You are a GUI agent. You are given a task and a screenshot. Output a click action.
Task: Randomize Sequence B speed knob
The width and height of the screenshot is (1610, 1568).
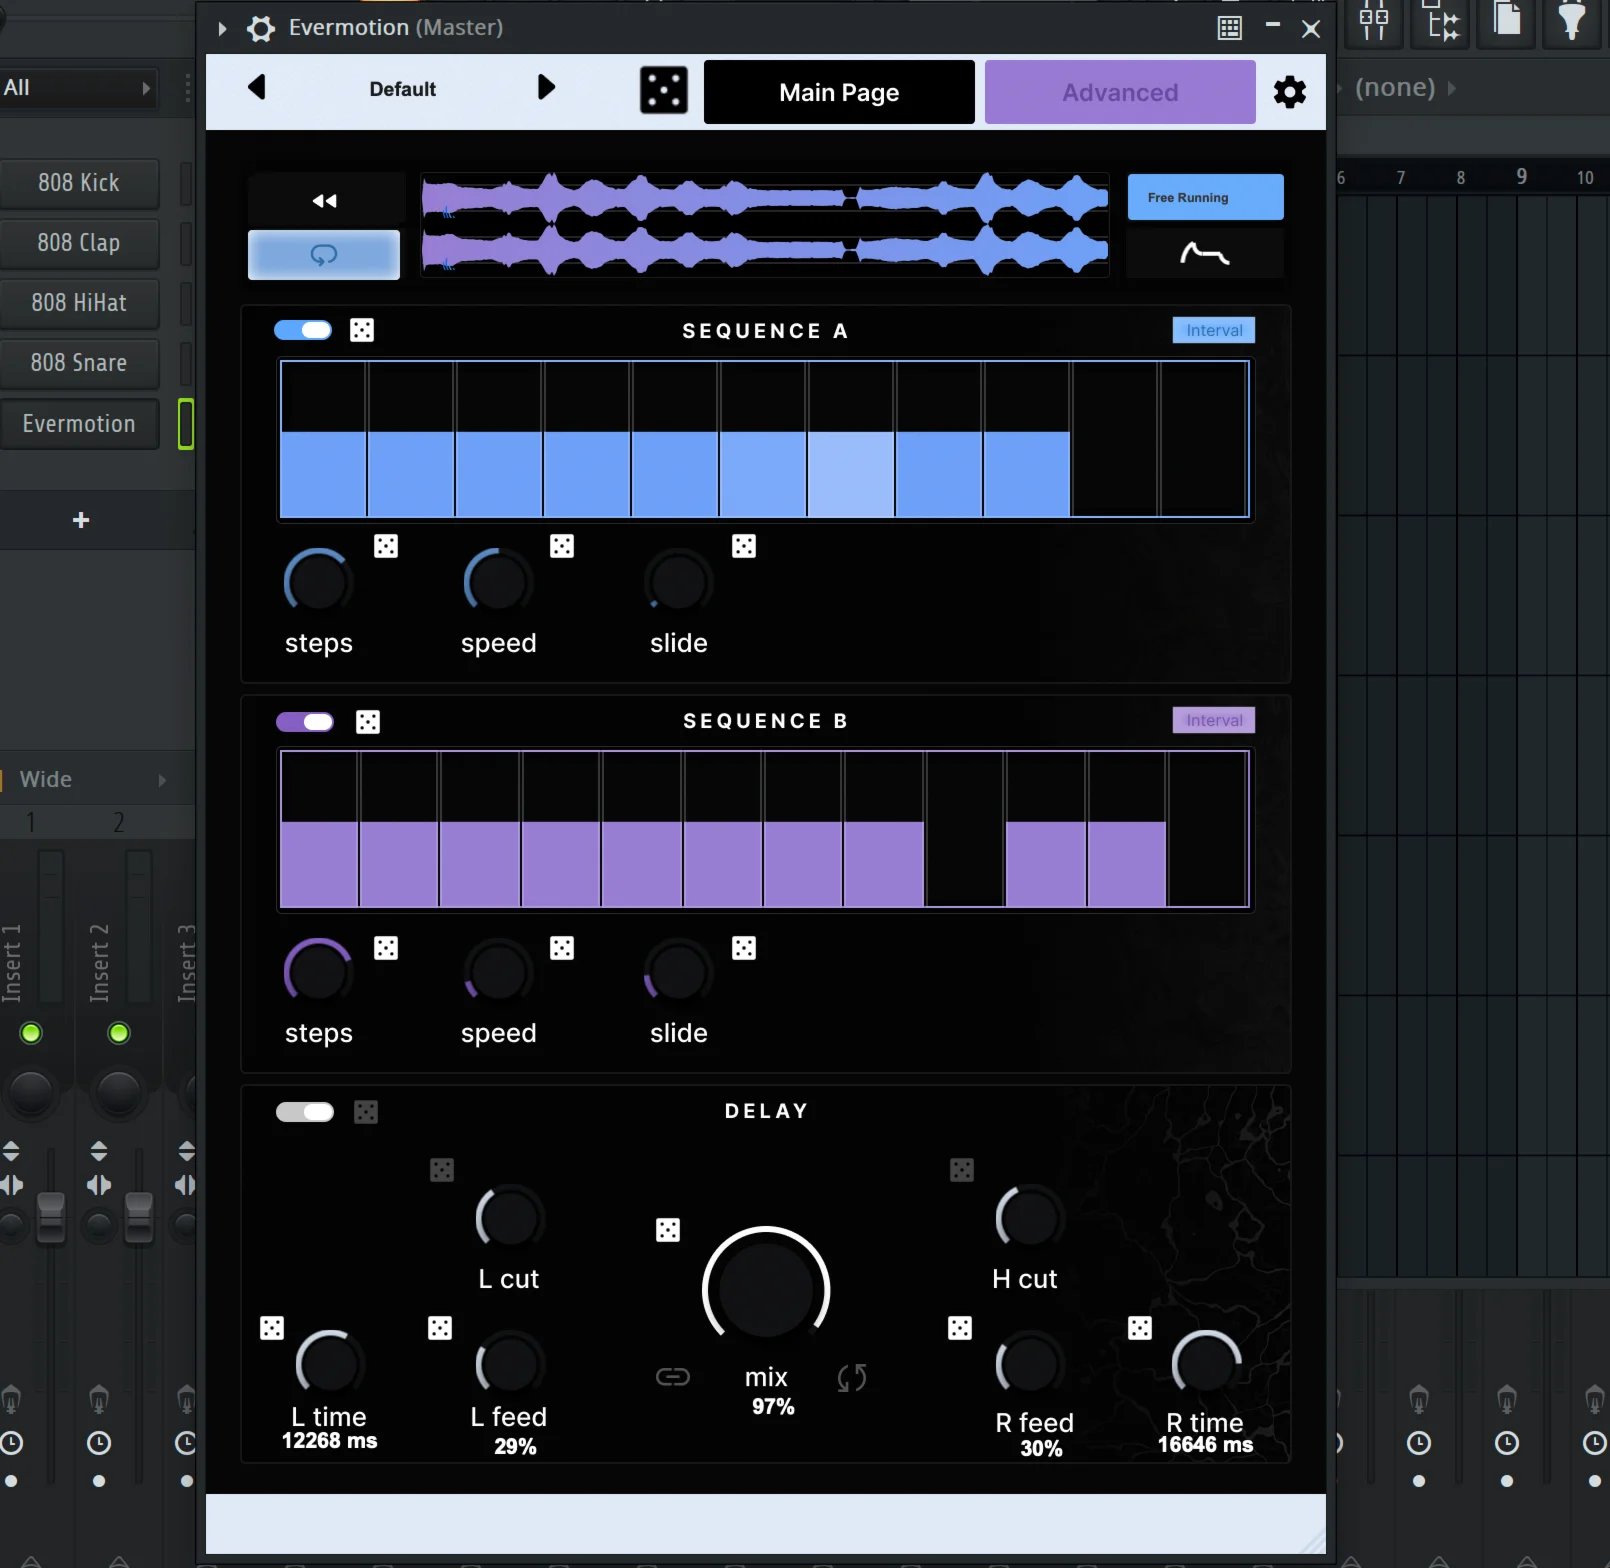pyautogui.click(x=562, y=948)
